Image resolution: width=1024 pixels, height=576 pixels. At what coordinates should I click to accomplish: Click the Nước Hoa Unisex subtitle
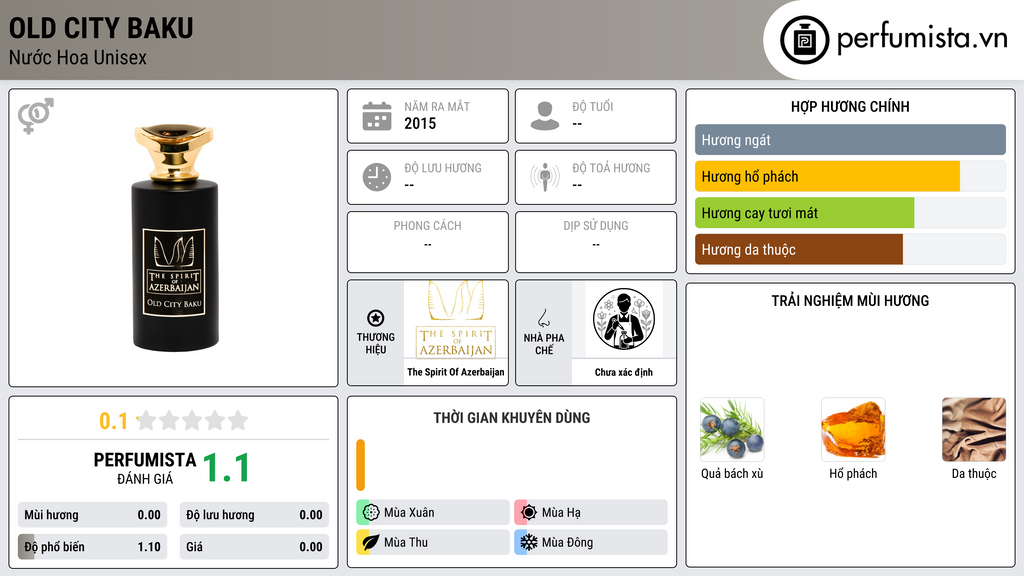tap(78, 57)
